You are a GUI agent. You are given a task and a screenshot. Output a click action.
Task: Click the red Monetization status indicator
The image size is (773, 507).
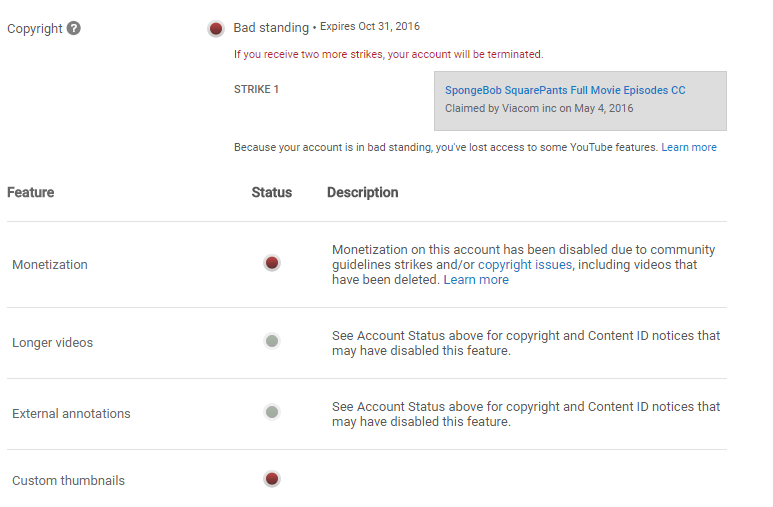(272, 263)
